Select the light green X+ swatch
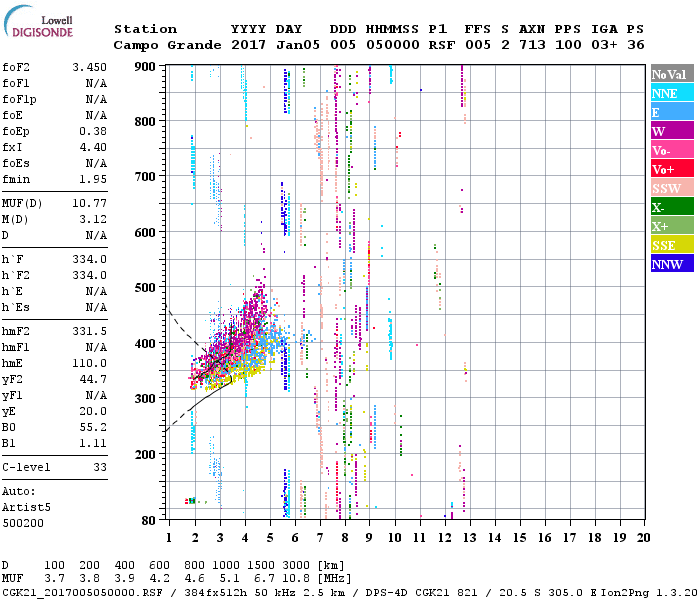 pyautogui.click(x=672, y=226)
